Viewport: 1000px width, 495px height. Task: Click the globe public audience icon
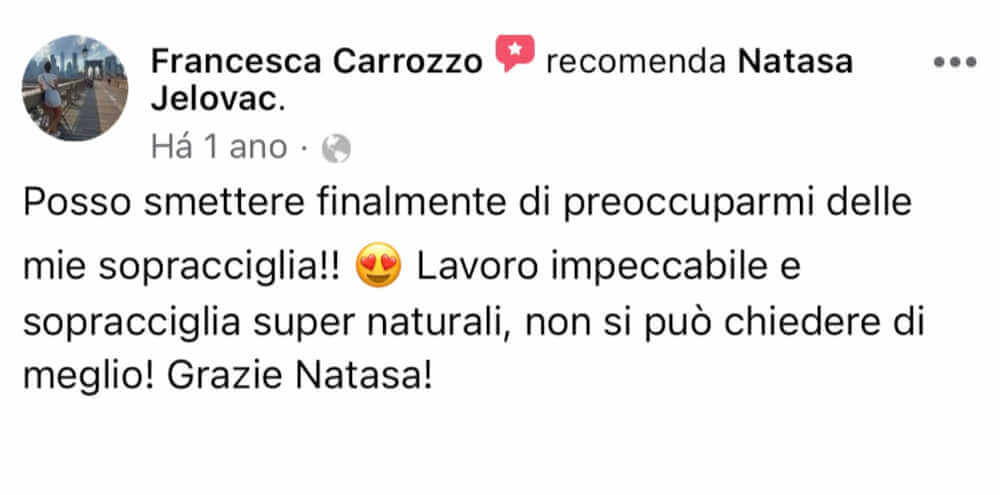point(336,149)
